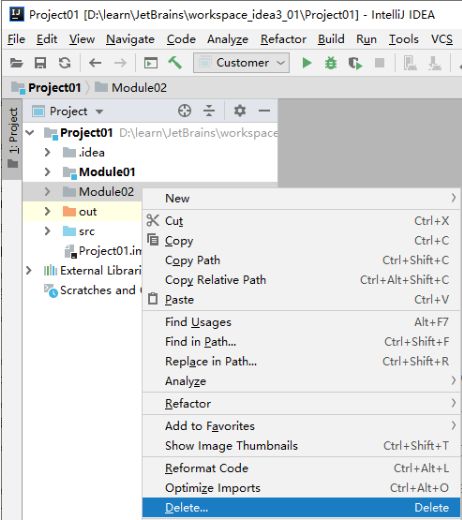Choose Replace in Path...
The image size is (462, 520).
coord(301,361)
